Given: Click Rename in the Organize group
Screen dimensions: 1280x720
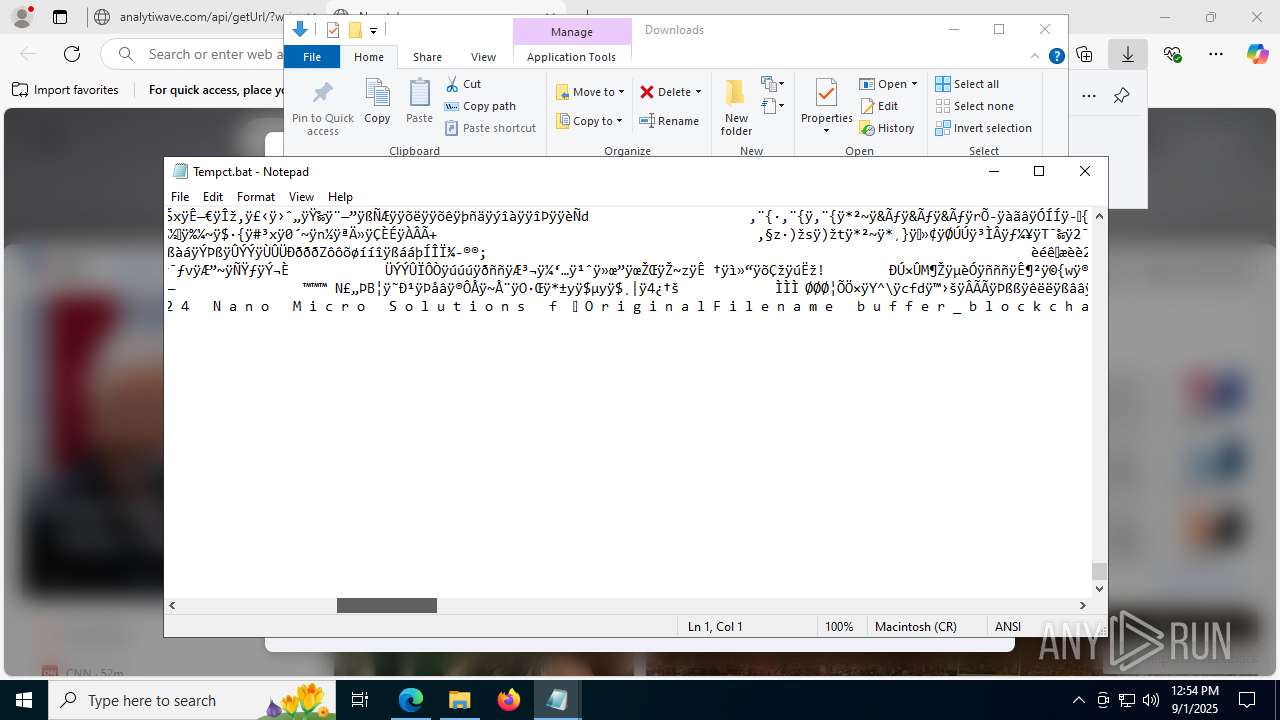Looking at the screenshot, I should (x=669, y=121).
